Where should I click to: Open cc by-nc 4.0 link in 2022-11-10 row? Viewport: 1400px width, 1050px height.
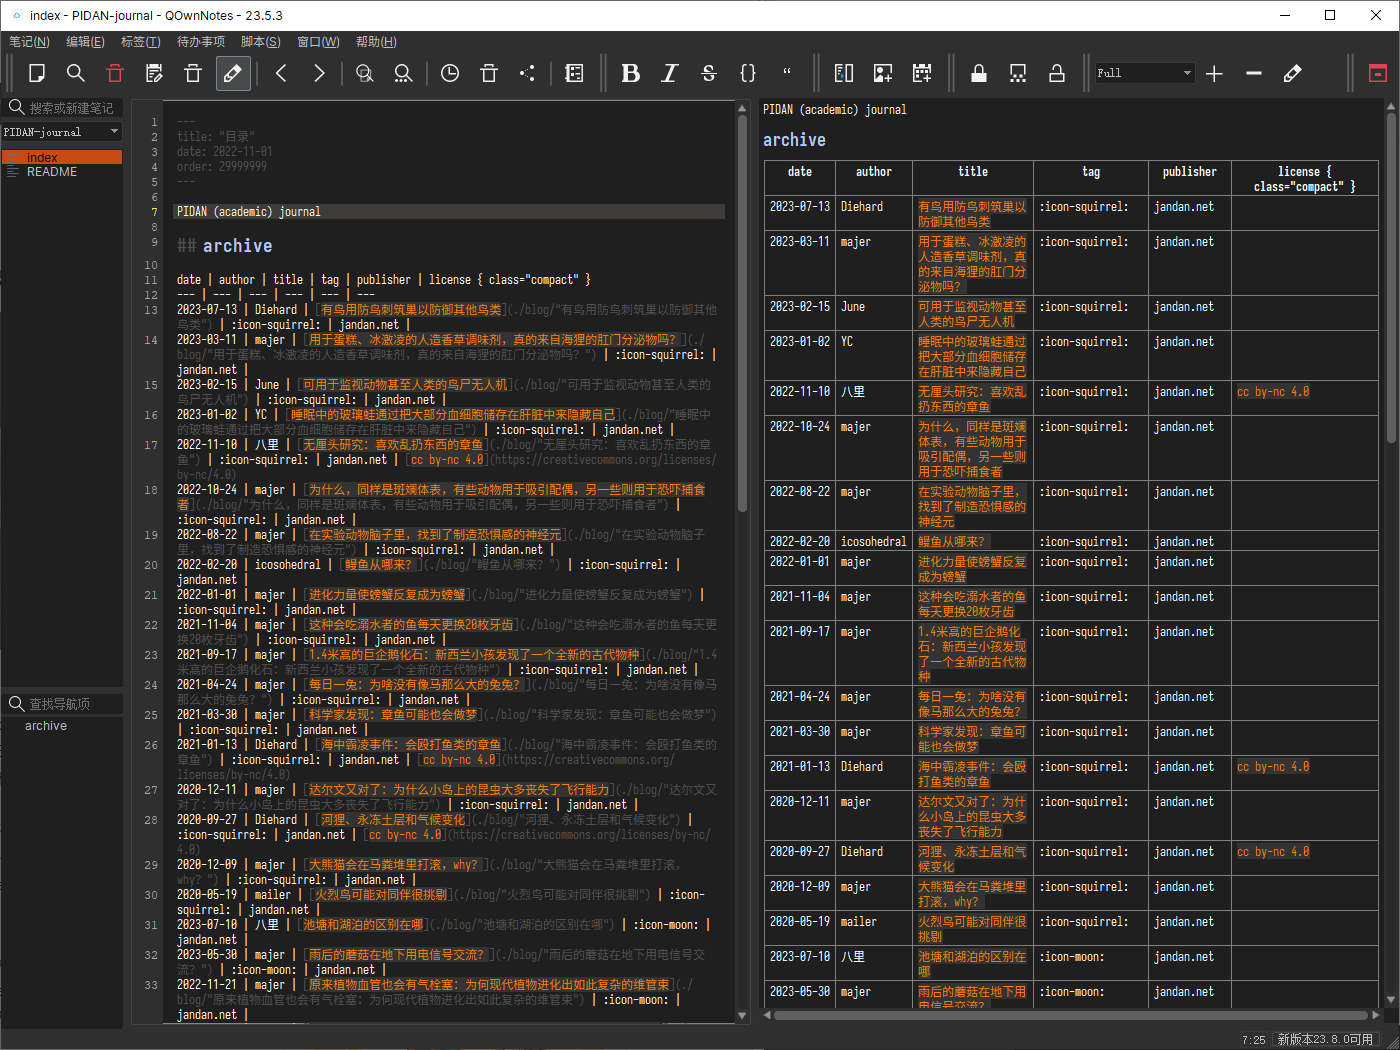pyautogui.click(x=1273, y=392)
